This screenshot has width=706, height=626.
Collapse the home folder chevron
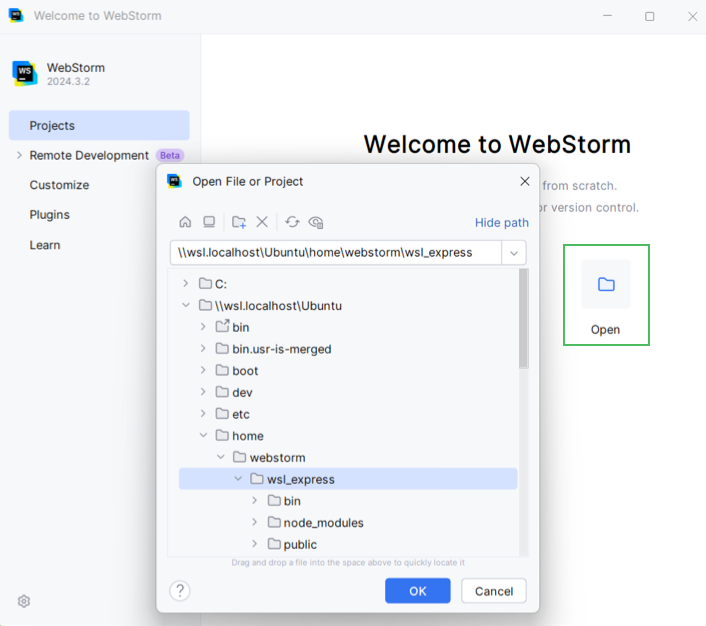click(x=203, y=435)
